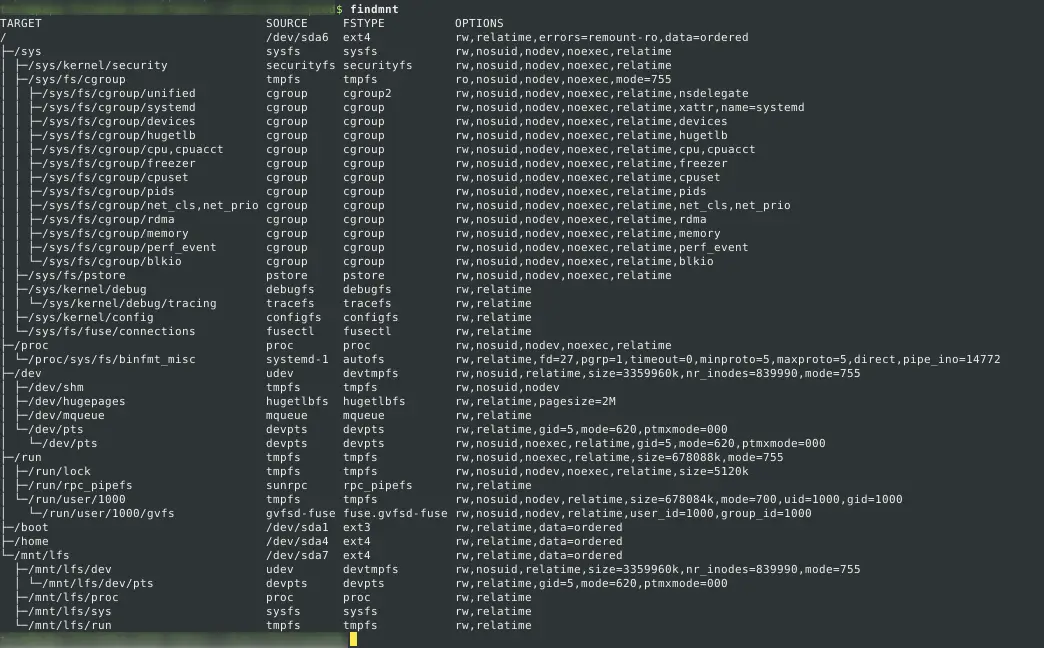Click the /run/lock target

(59, 471)
